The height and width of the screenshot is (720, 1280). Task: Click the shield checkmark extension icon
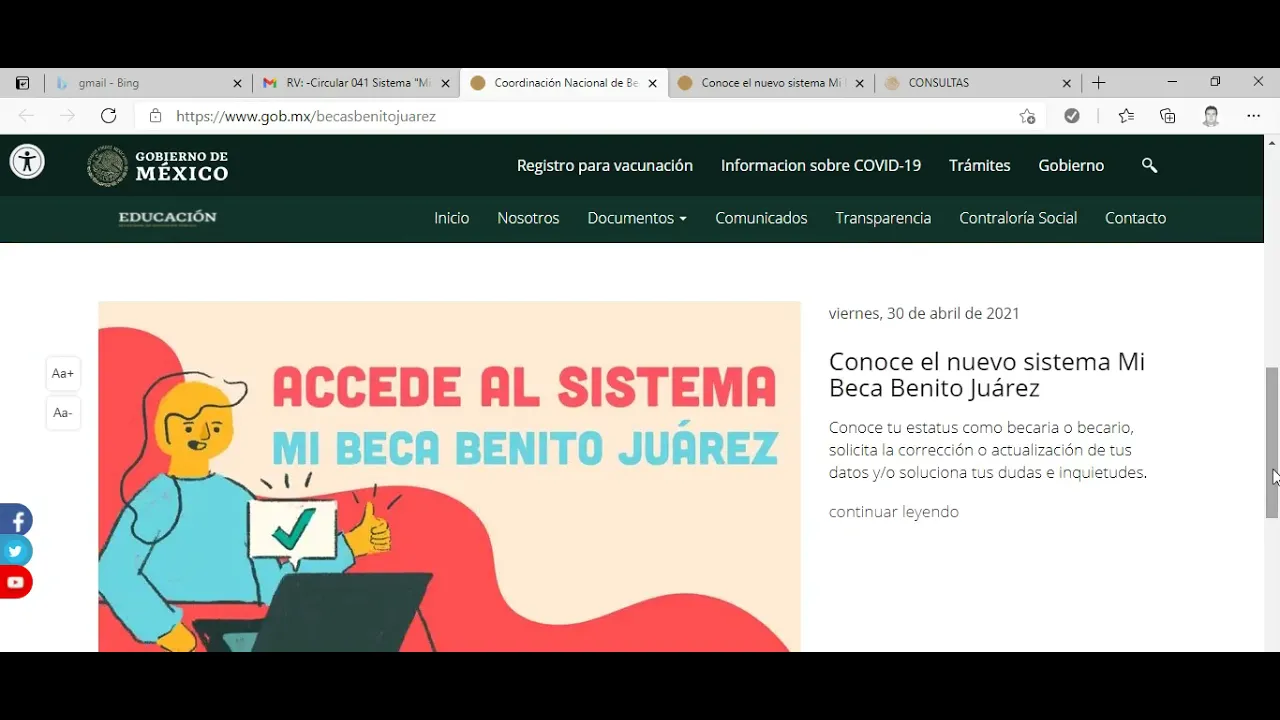click(x=1072, y=116)
